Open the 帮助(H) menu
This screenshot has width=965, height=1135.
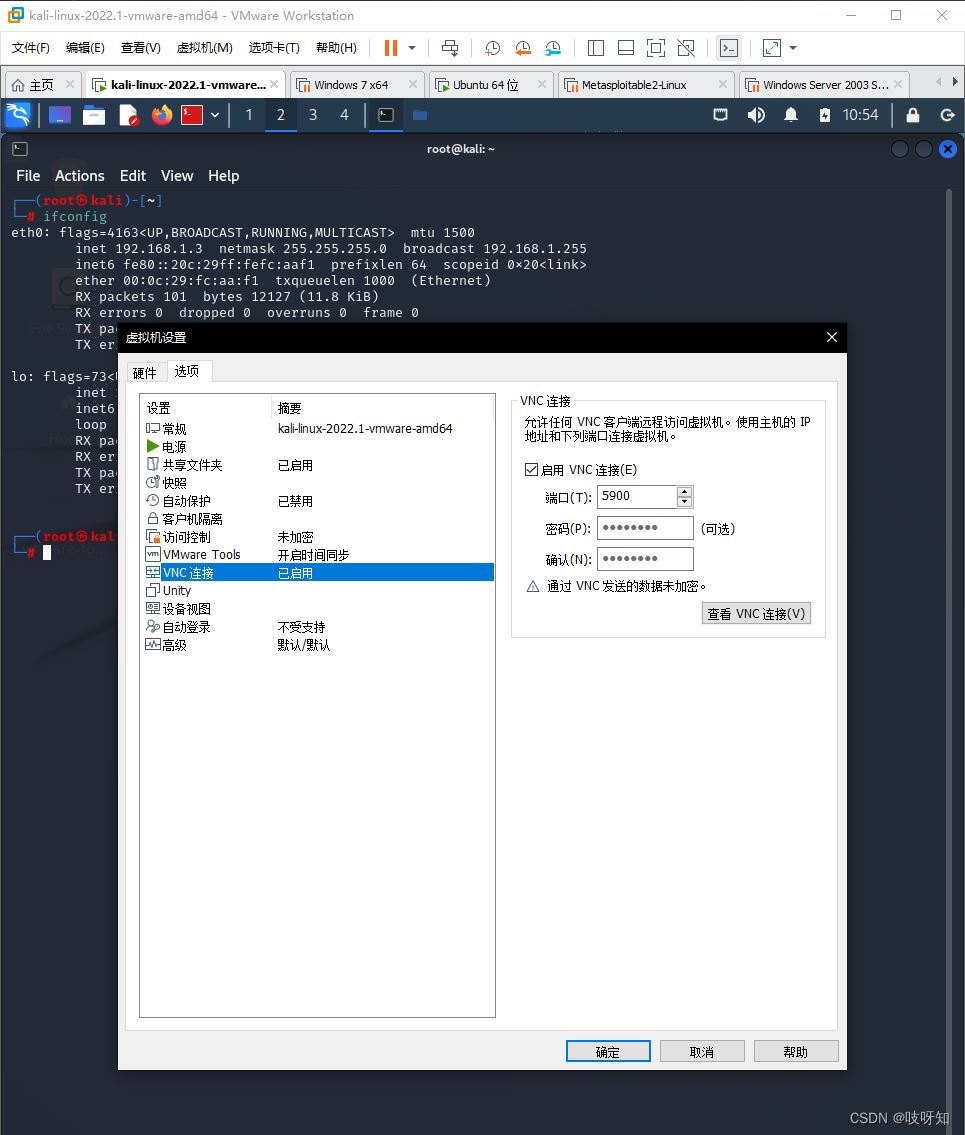pyautogui.click(x=337, y=48)
